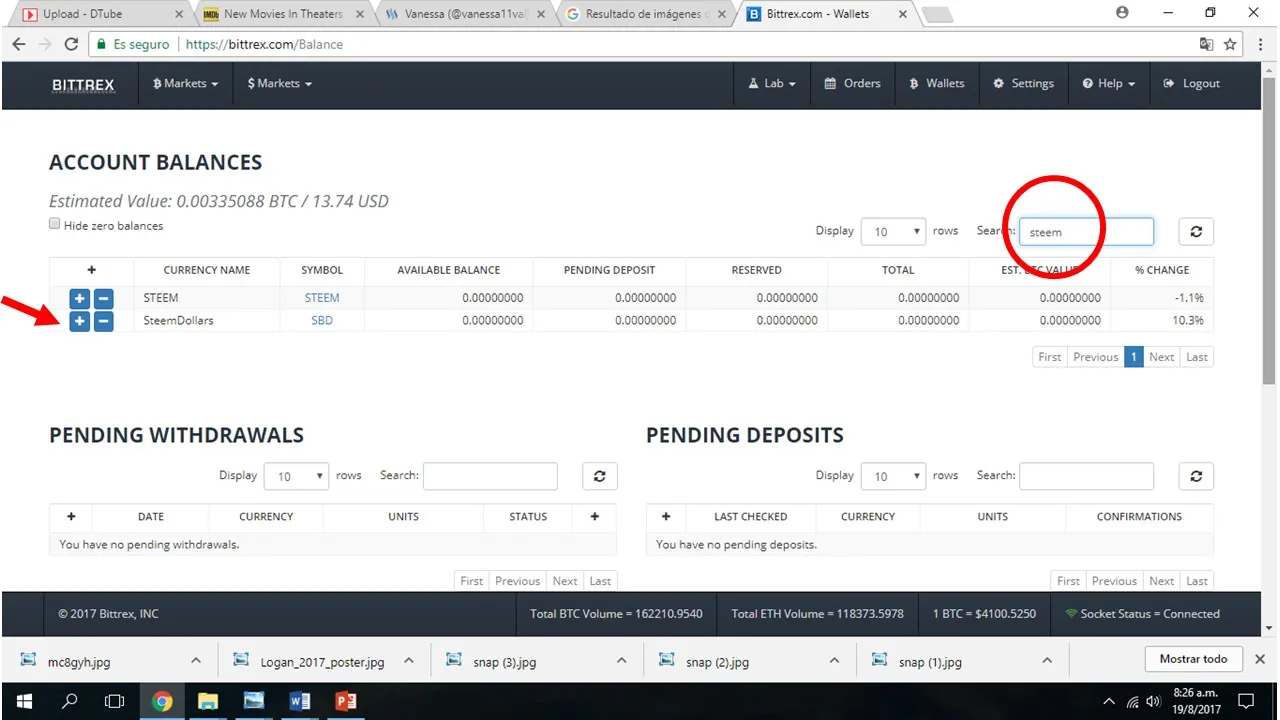Click the translate page icon in address bar
Screen dimensions: 1280x720
pos(1206,44)
